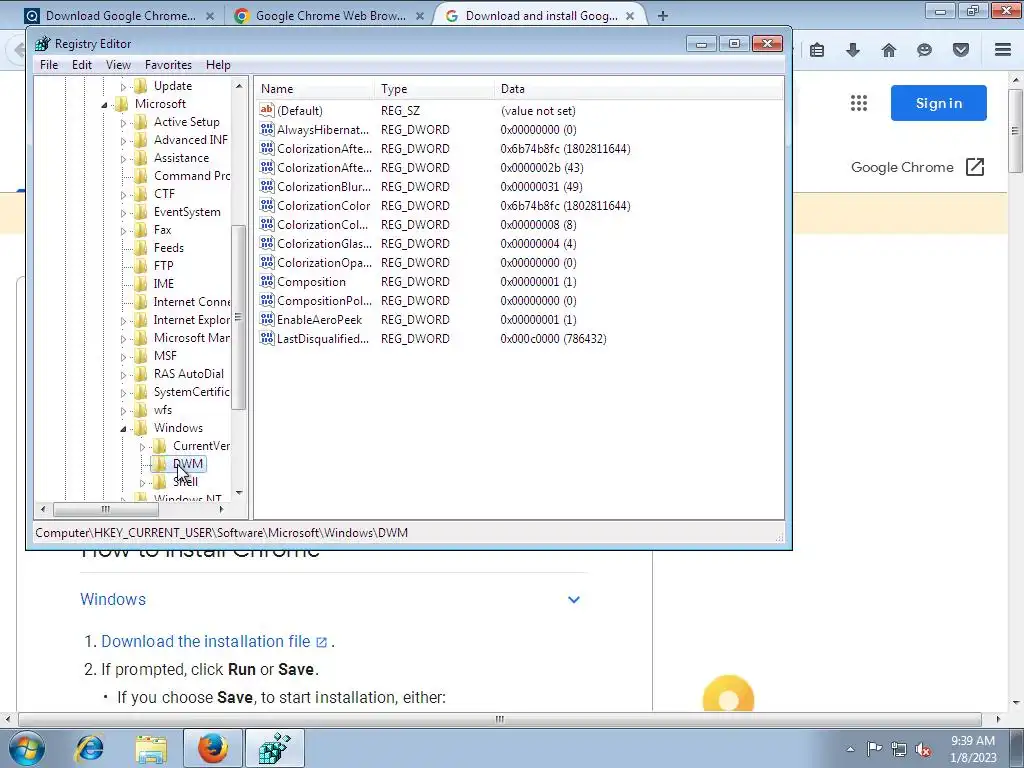Viewport: 1024px width, 768px height.
Task: Open Firefox Pocket icon
Action: (961, 50)
